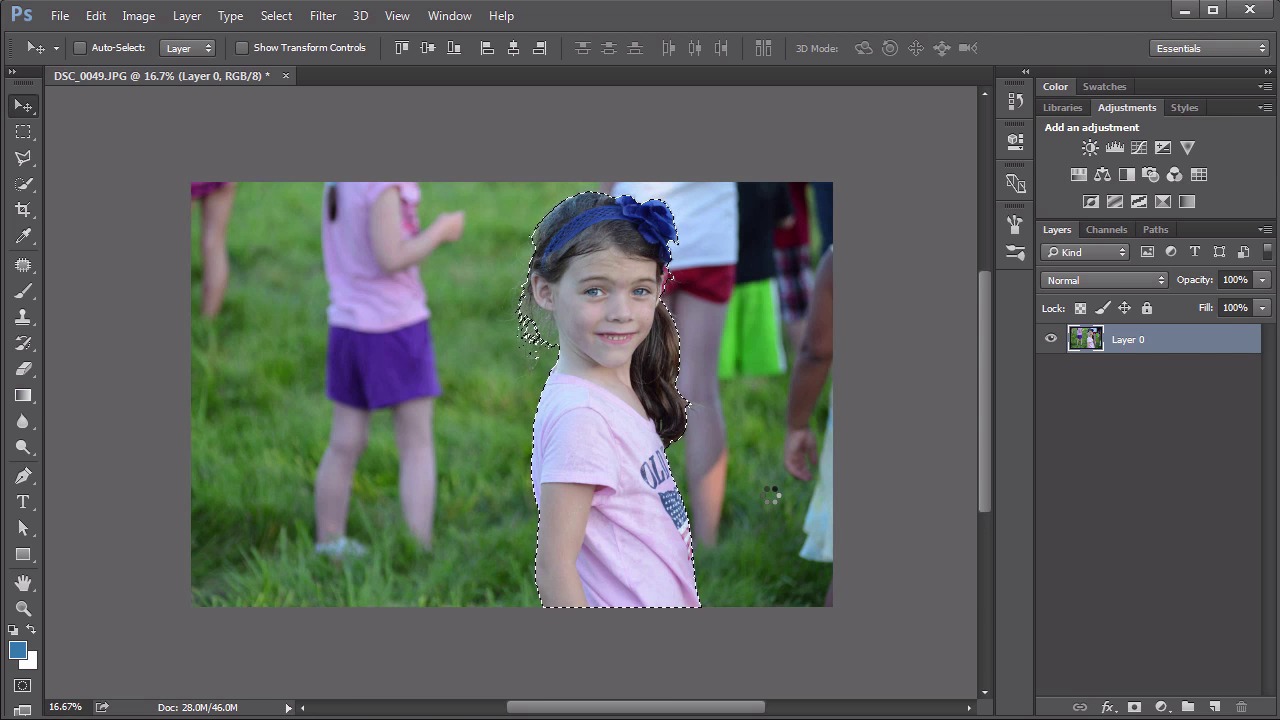Viewport: 1280px width, 720px height.
Task: Activate the Zoom tool in toolbar
Action: click(23, 608)
